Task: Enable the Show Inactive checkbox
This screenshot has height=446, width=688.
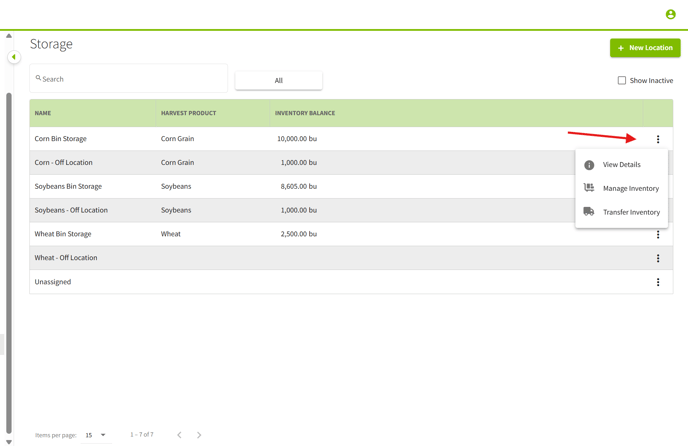Action: click(622, 80)
